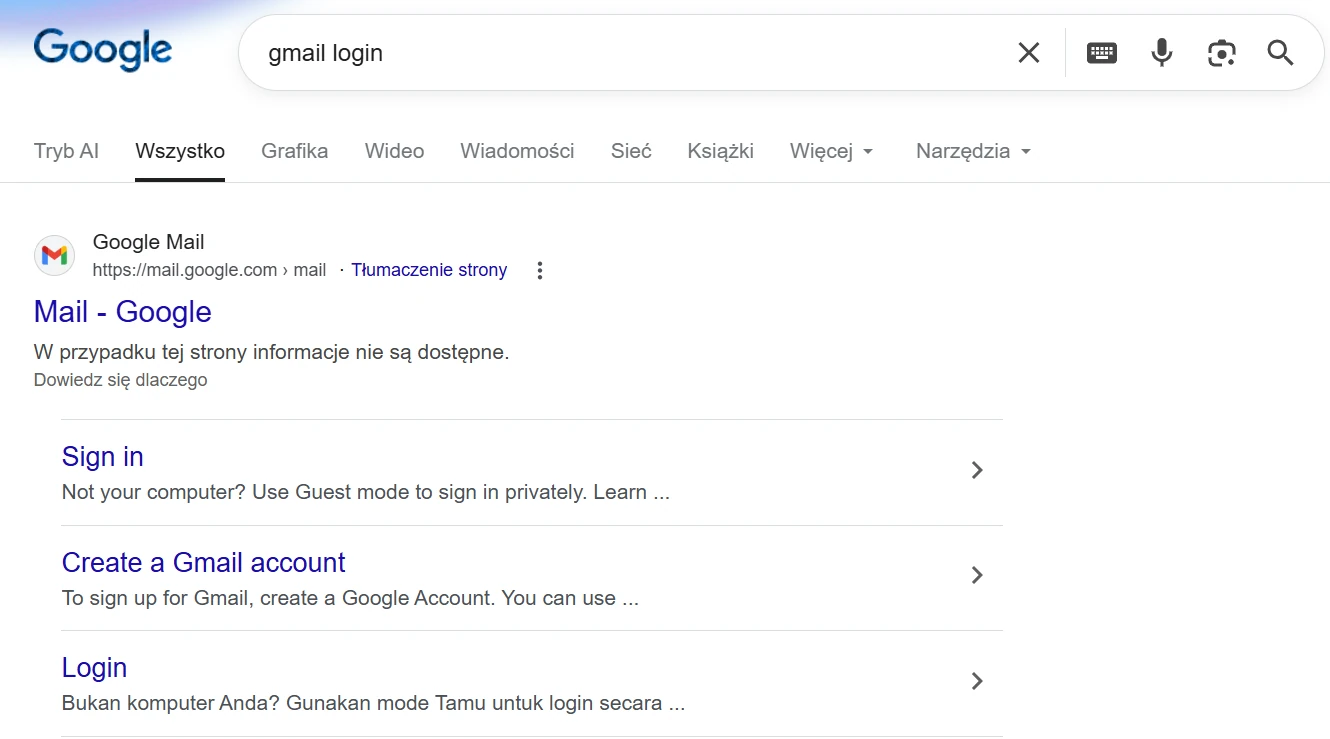The height and width of the screenshot is (739, 1330).
Task: Click the magnifying glass search icon
Action: tap(1280, 52)
